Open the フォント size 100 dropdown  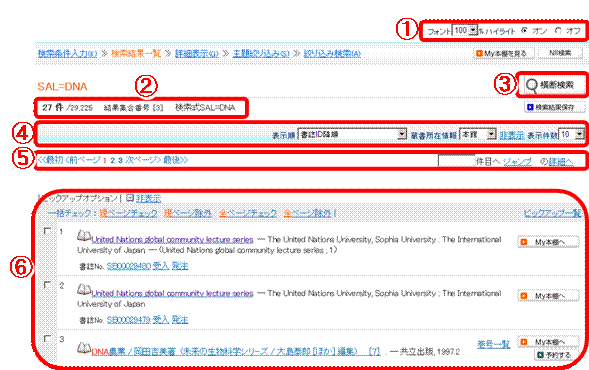click(465, 30)
